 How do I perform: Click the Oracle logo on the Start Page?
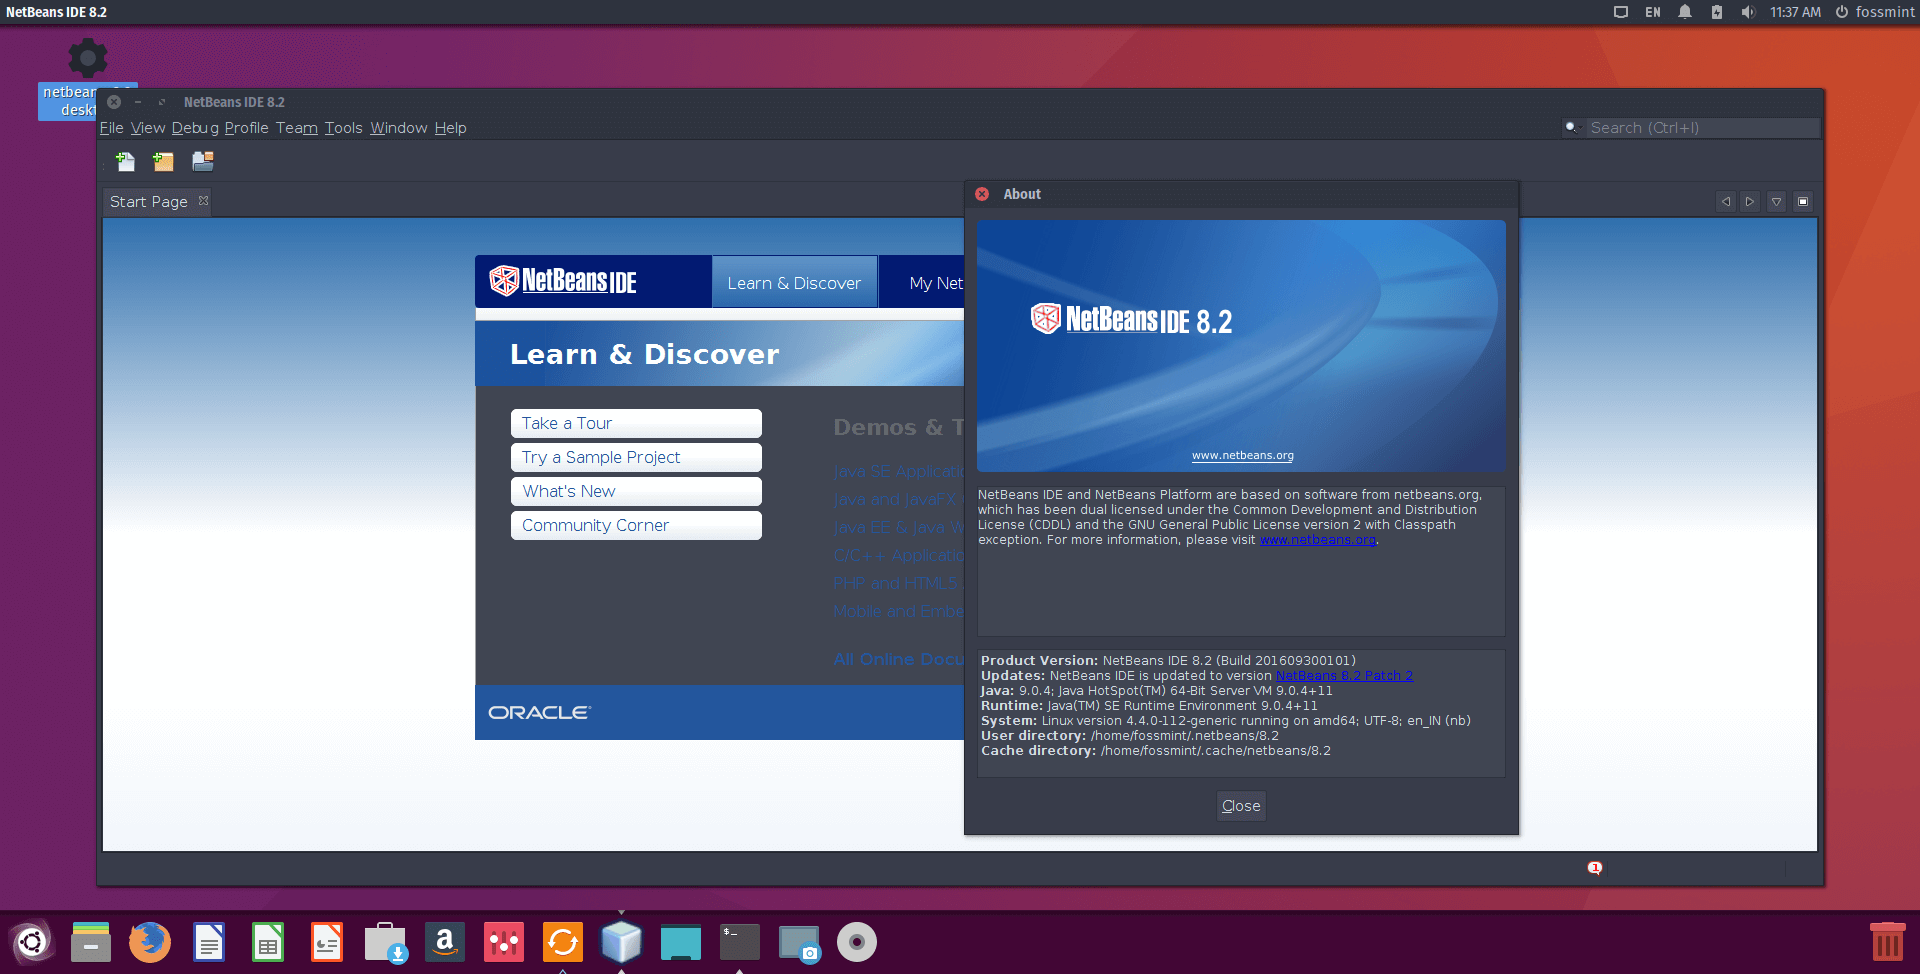click(539, 712)
